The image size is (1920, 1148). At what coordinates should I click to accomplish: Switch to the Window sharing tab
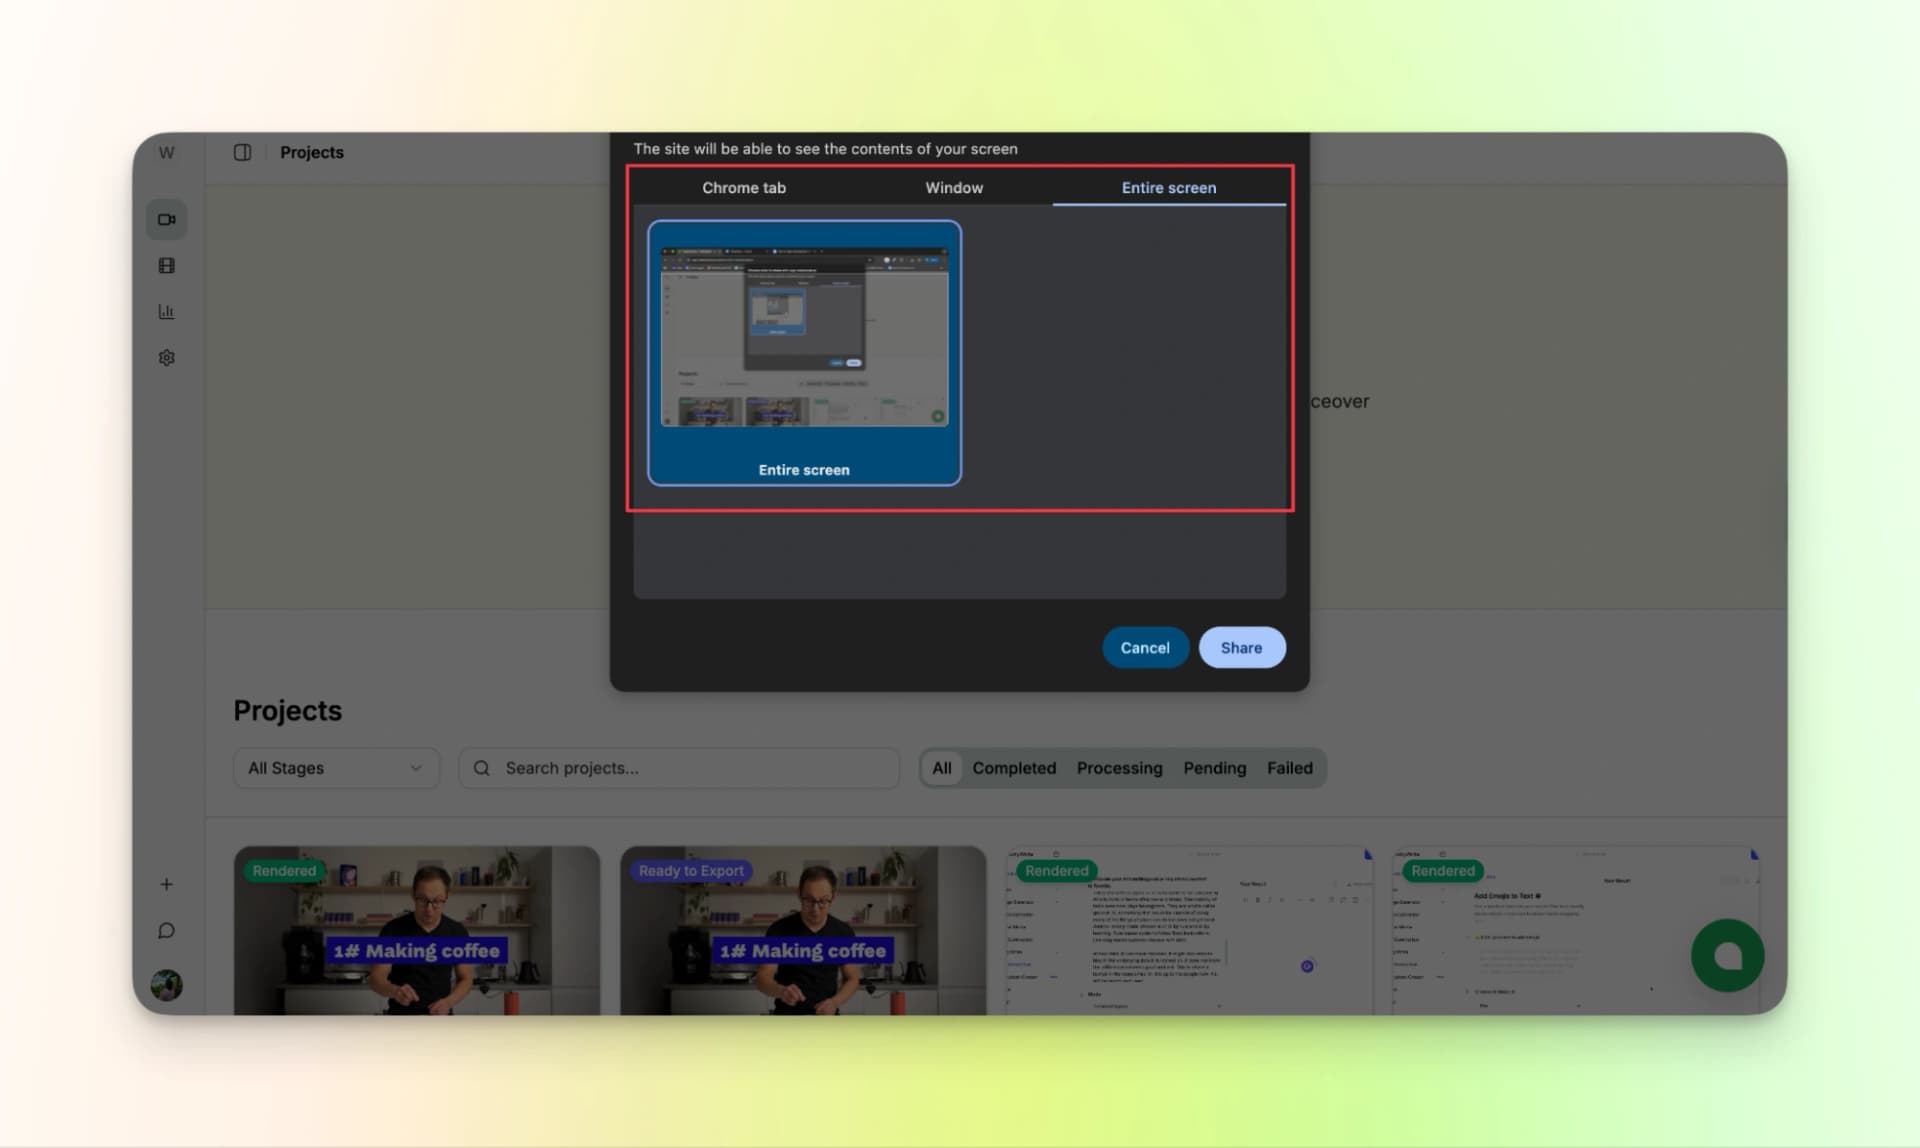[x=954, y=187]
